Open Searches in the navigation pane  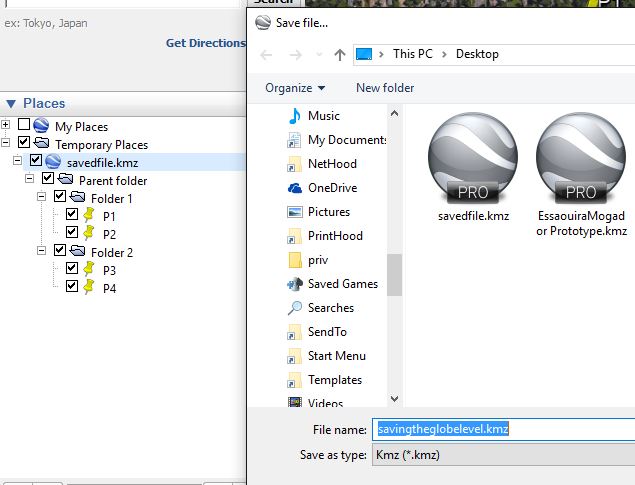point(330,308)
